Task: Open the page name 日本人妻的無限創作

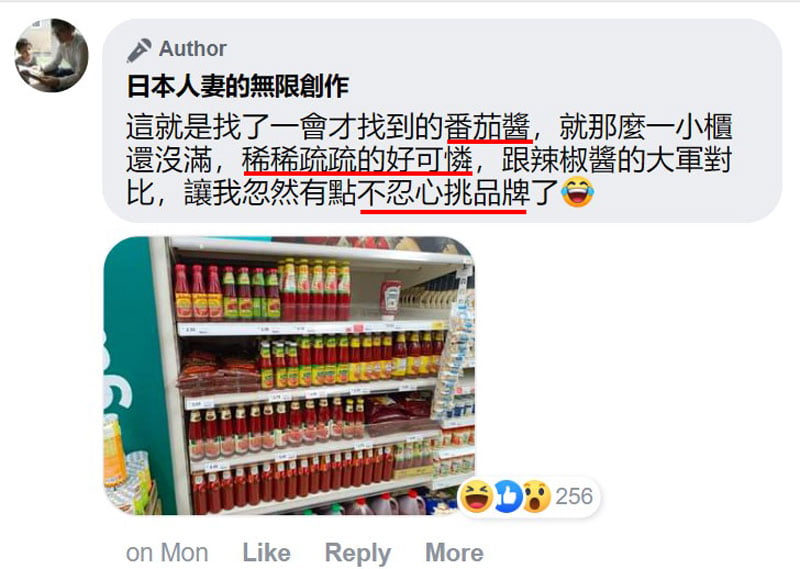Action: [x=238, y=86]
